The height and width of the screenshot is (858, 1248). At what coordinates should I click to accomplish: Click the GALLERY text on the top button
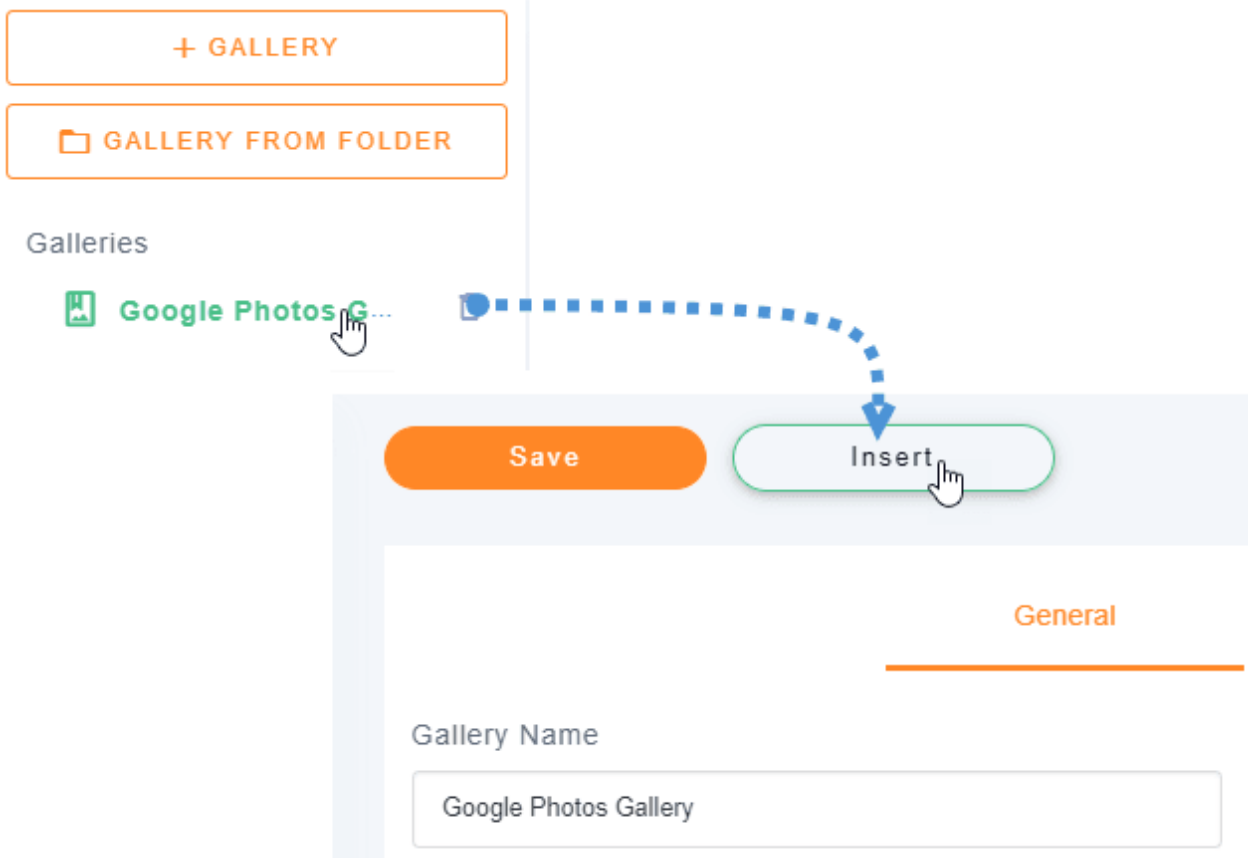(273, 48)
